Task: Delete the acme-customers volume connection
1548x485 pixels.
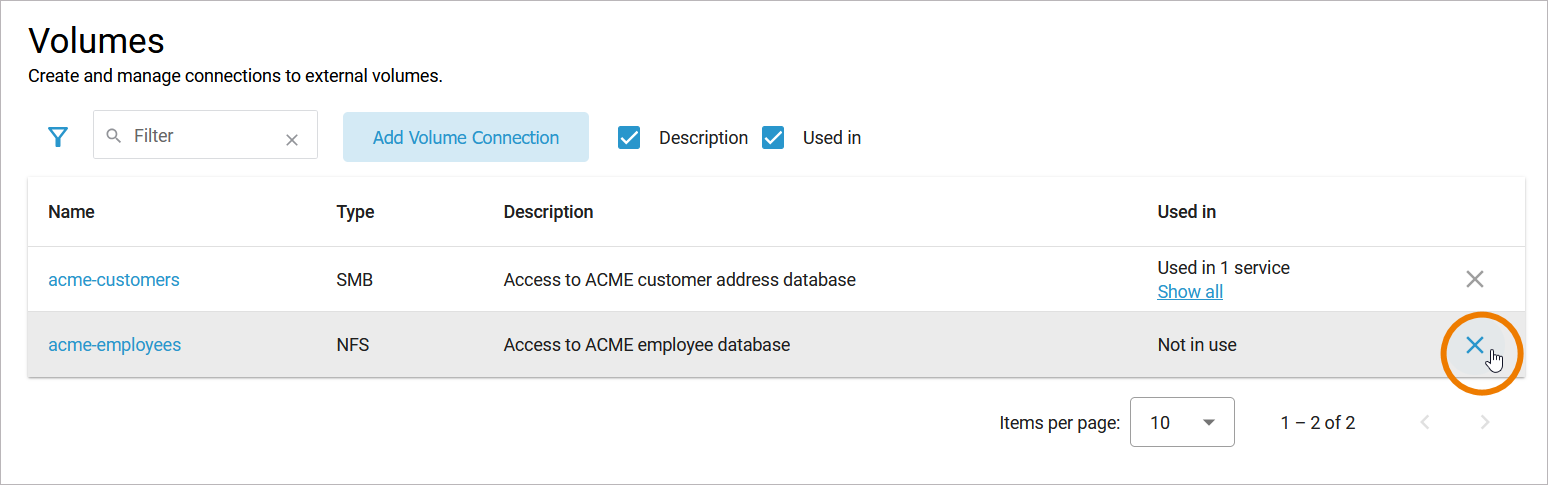Action: [x=1474, y=279]
